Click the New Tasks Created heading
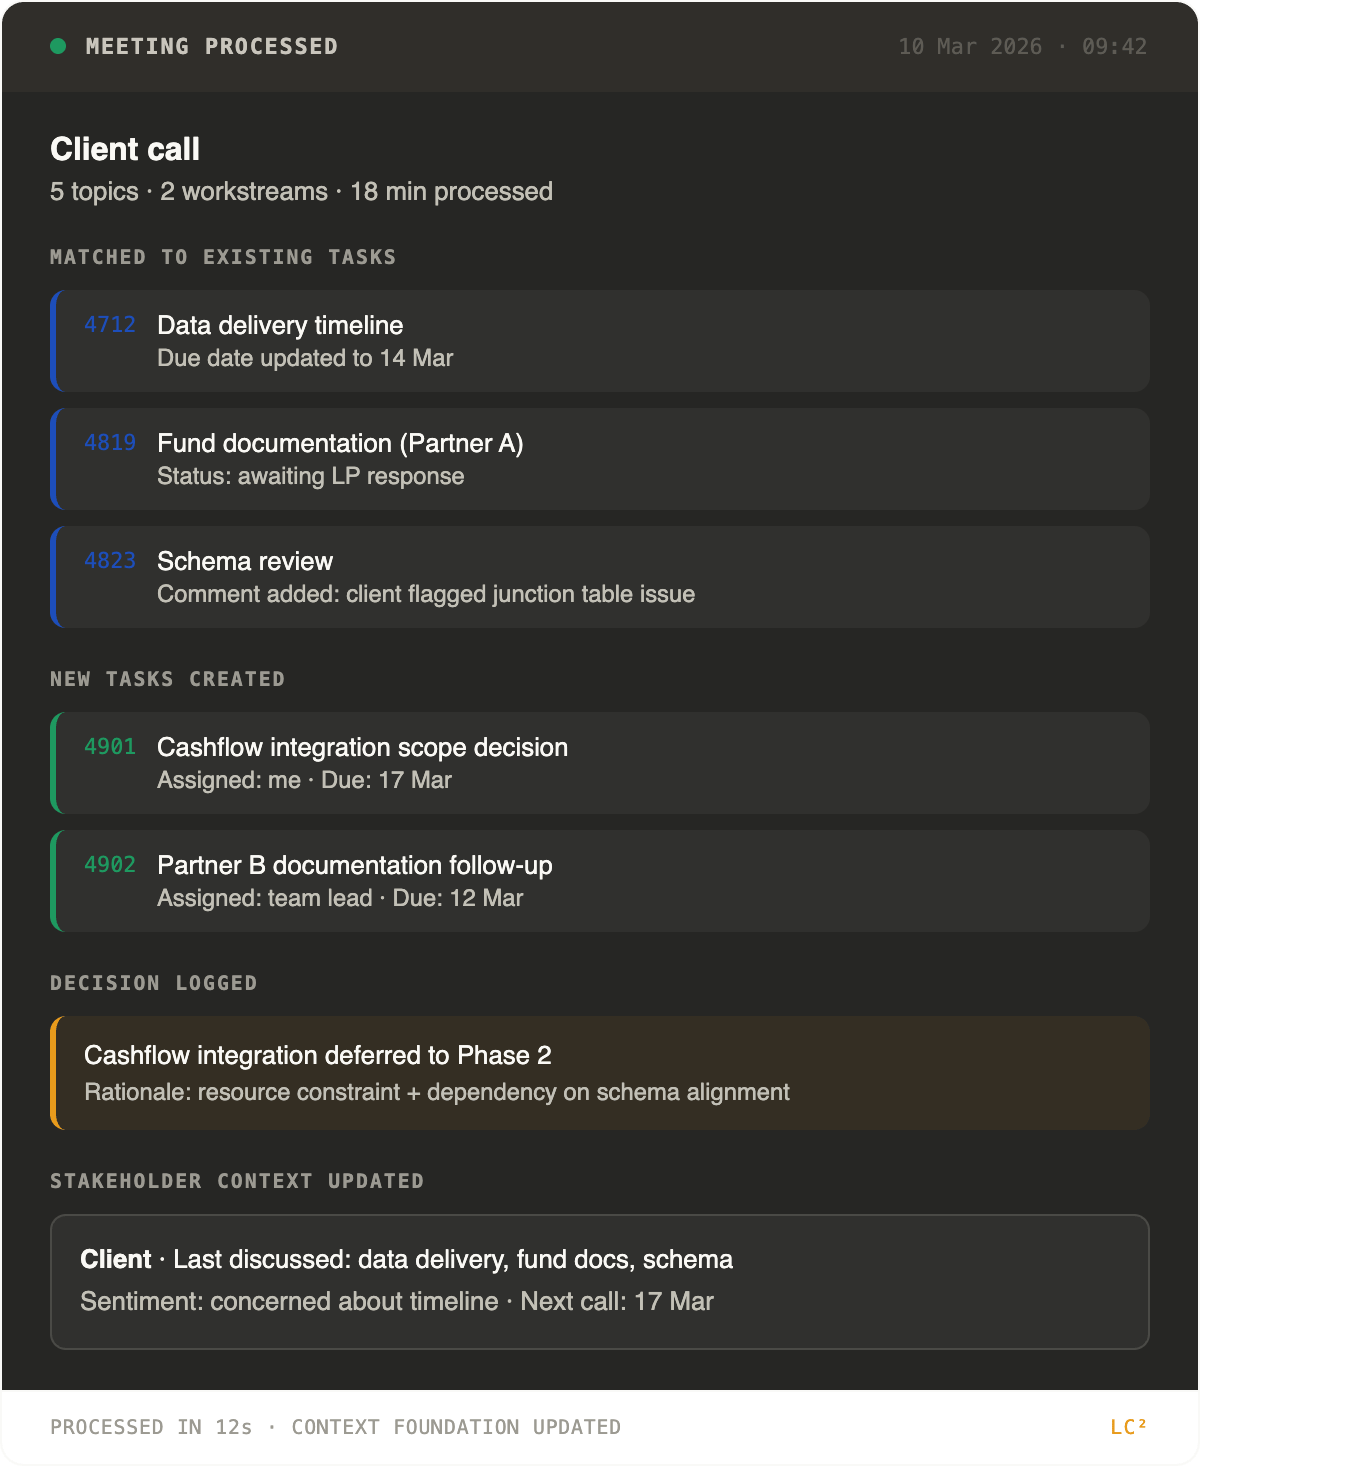The height and width of the screenshot is (1466, 1364). 167,679
